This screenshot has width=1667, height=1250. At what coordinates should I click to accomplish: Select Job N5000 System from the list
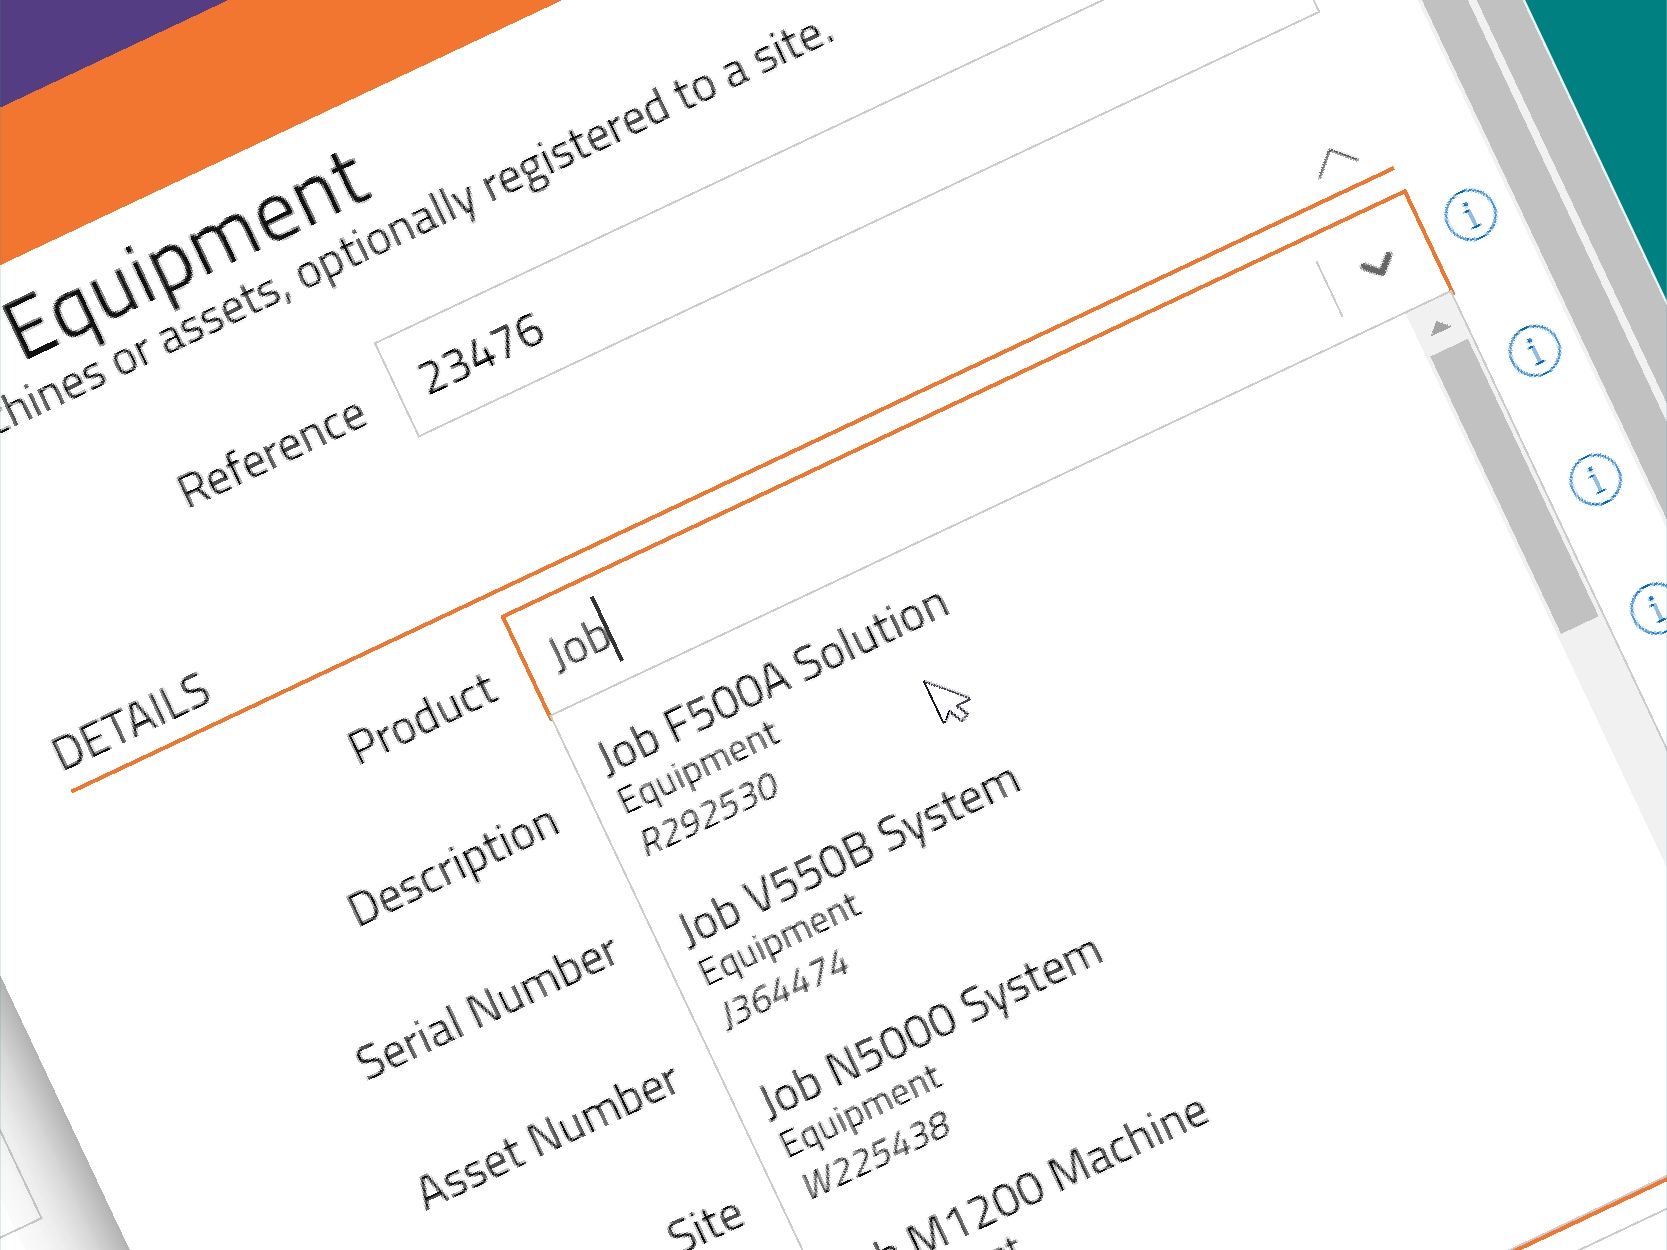coord(930,1025)
